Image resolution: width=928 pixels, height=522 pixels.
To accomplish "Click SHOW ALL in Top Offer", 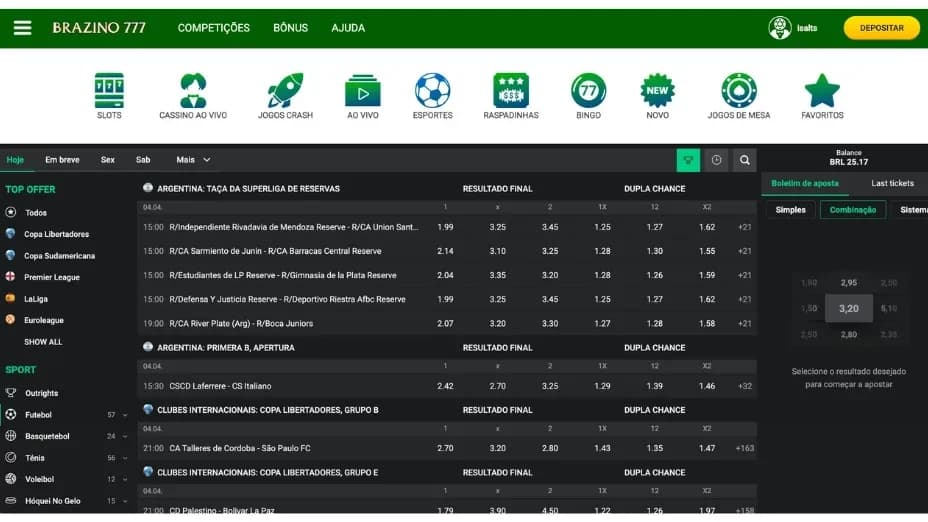I will coord(43,342).
